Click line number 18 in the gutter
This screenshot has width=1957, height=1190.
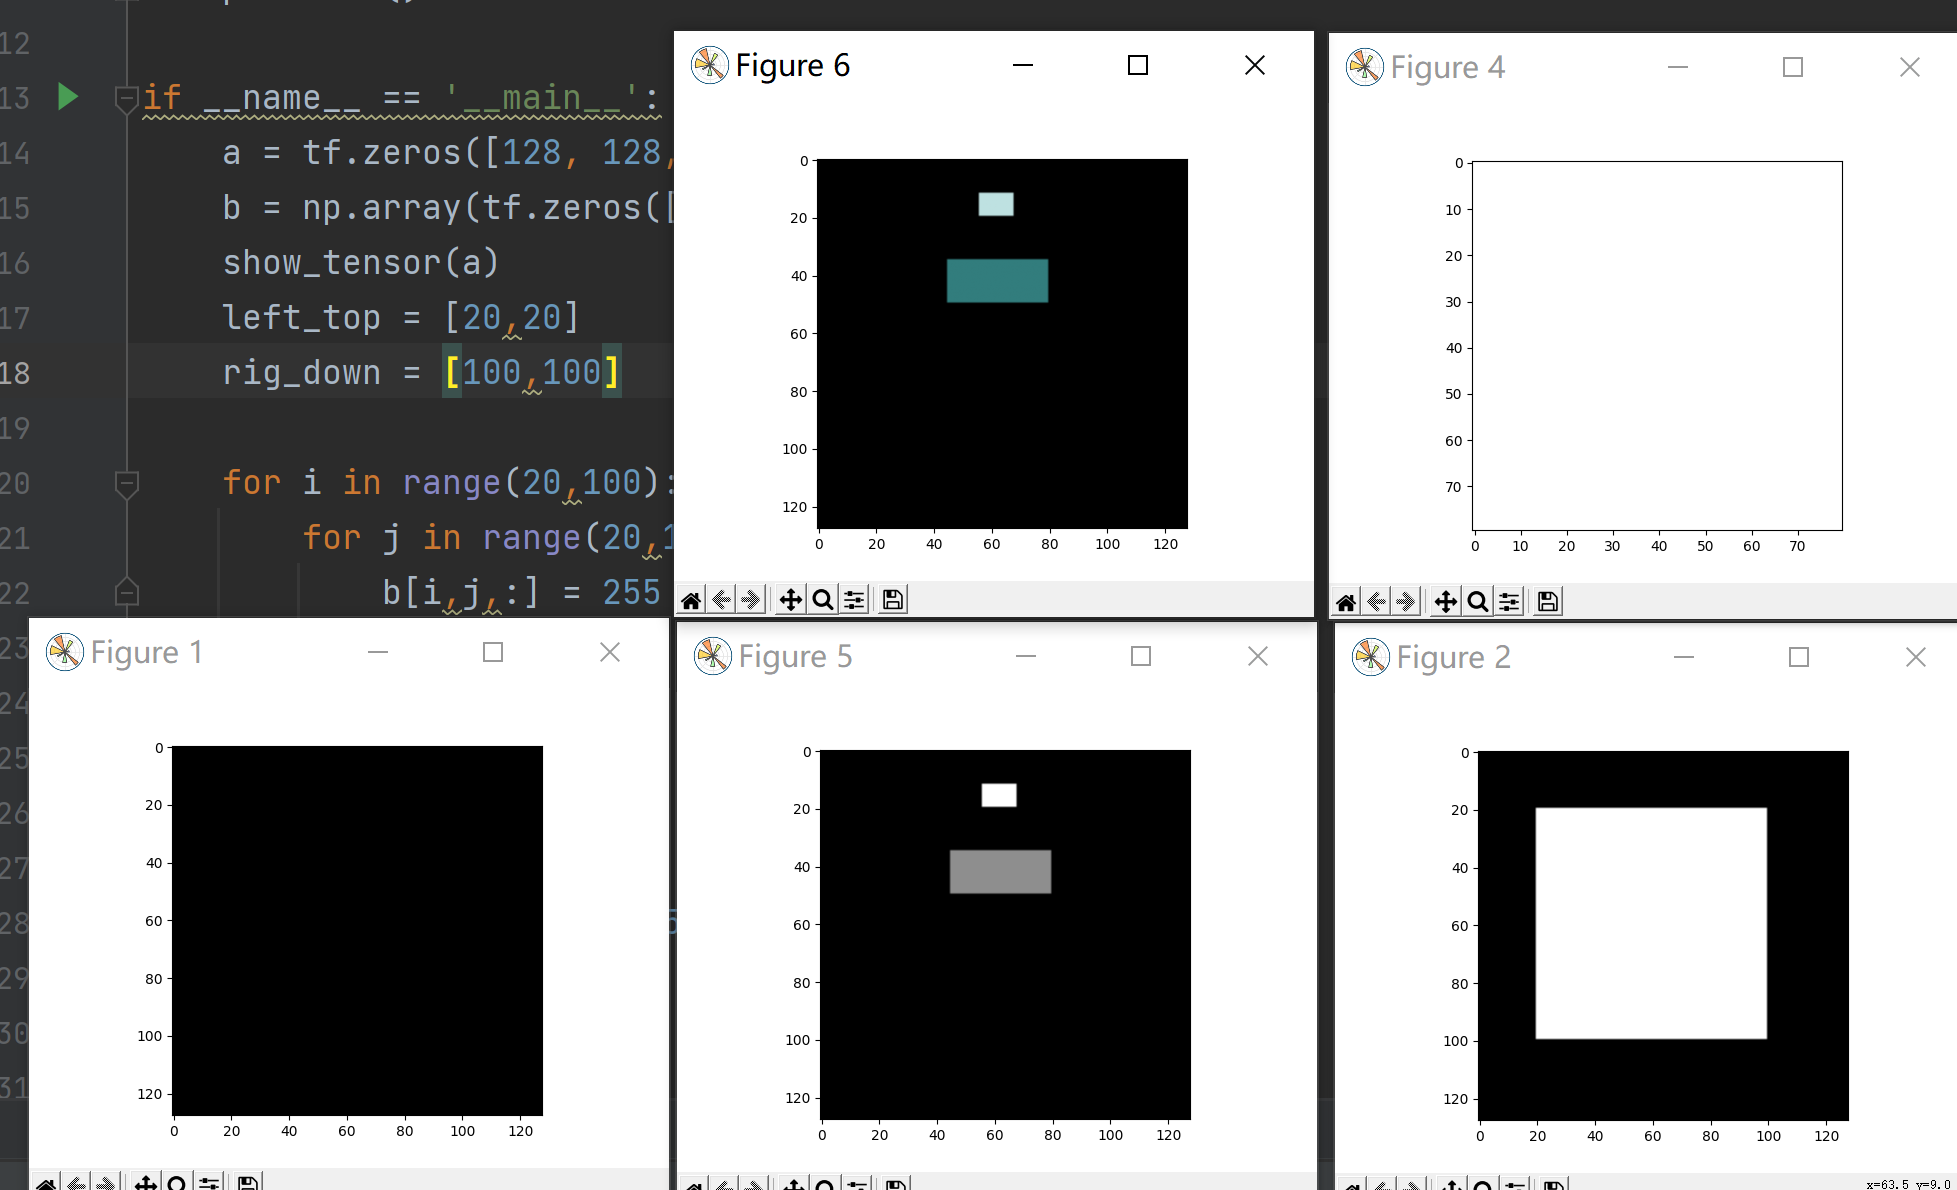coord(15,372)
